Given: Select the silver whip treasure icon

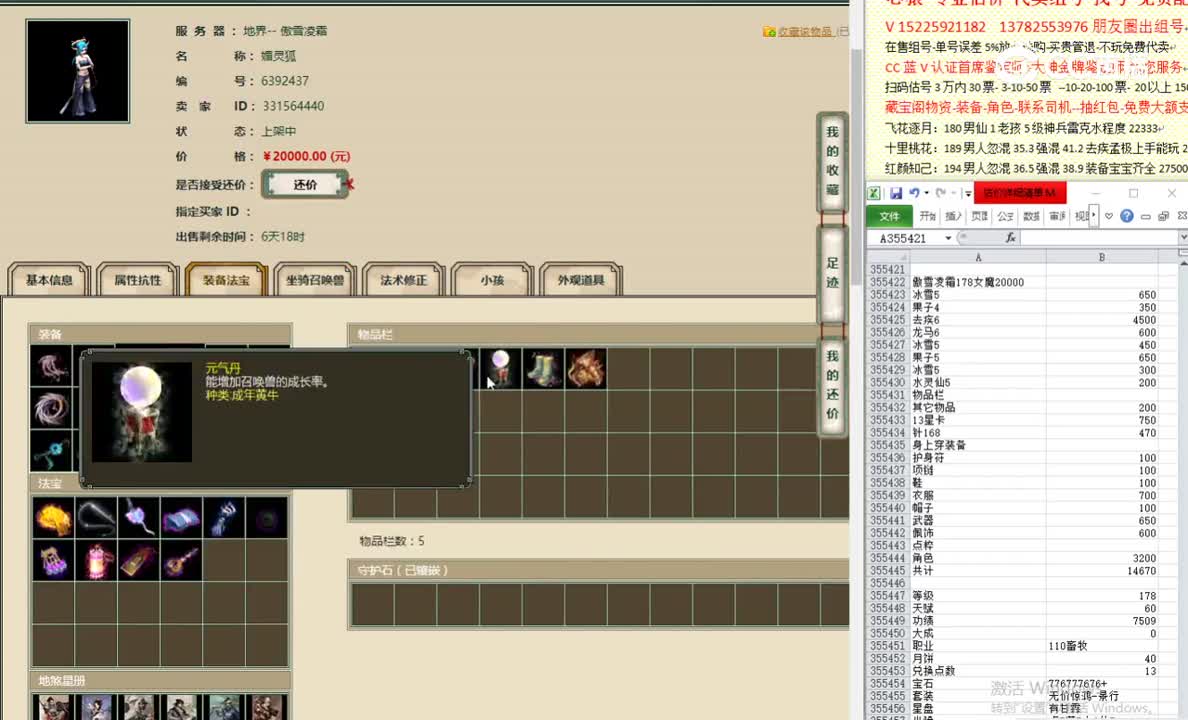Looking at the screenshot, I should coord(96,518).
